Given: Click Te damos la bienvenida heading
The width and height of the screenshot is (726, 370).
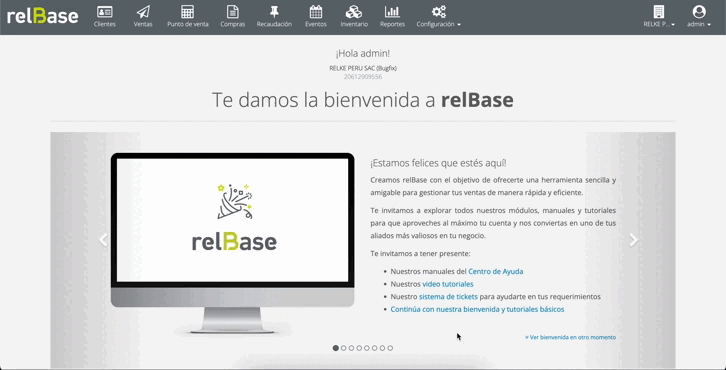Looking at the screenshot, I should click(x=363, y=100).
